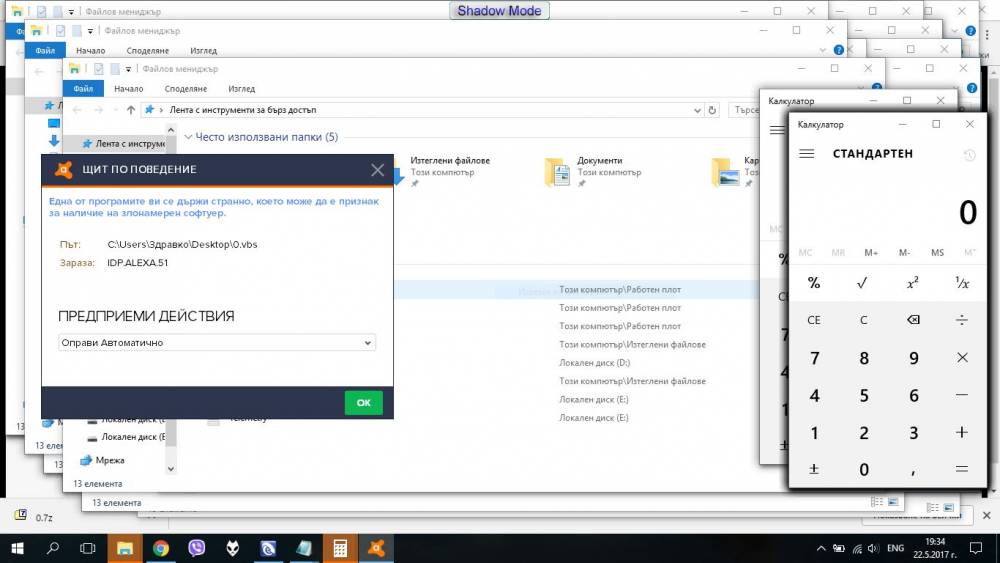This screenshot has width=1000, height=563.
Task: Click MS memory store key
Action: point(937,252)
